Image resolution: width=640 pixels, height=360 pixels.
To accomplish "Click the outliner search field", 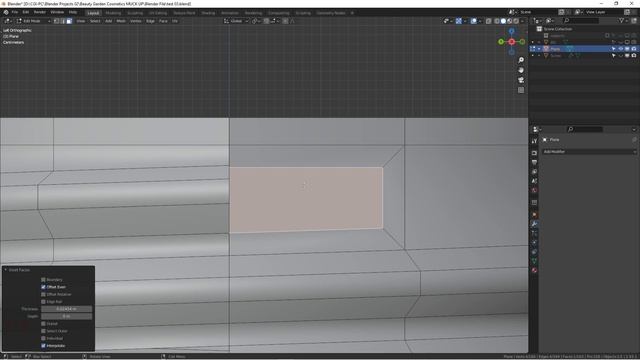I will click(x=581, y=20).
